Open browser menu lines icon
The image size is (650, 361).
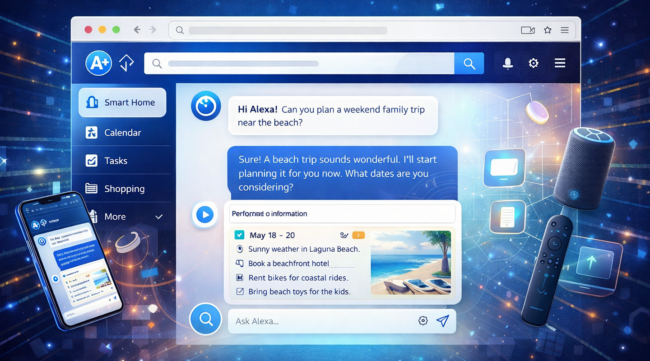pyautogui.click(x=565, y=30)
